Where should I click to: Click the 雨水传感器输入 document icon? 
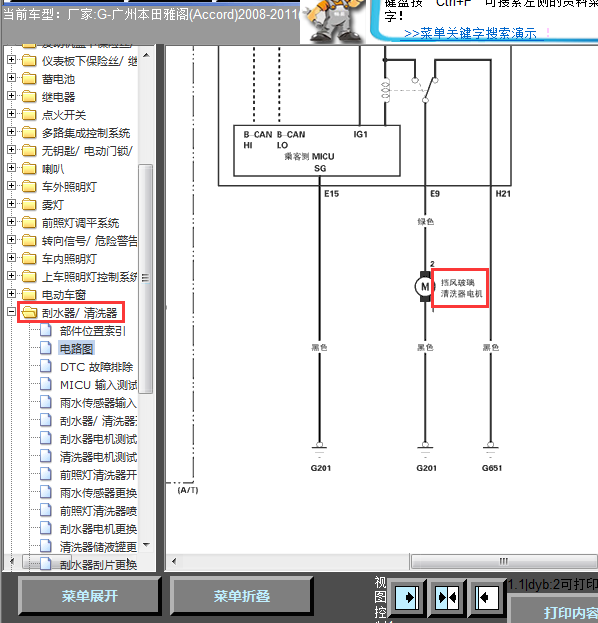pos(46,402)
